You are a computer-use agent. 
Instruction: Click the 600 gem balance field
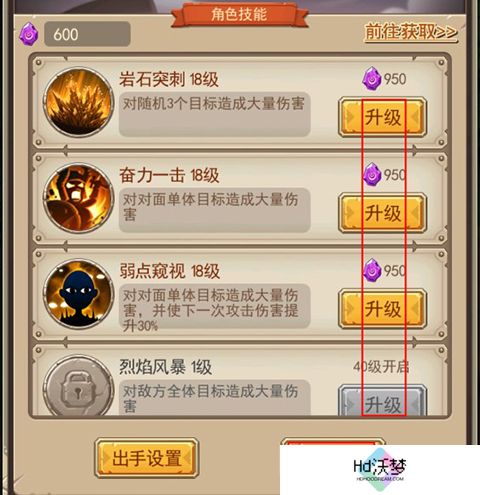(x=87, y=34)
